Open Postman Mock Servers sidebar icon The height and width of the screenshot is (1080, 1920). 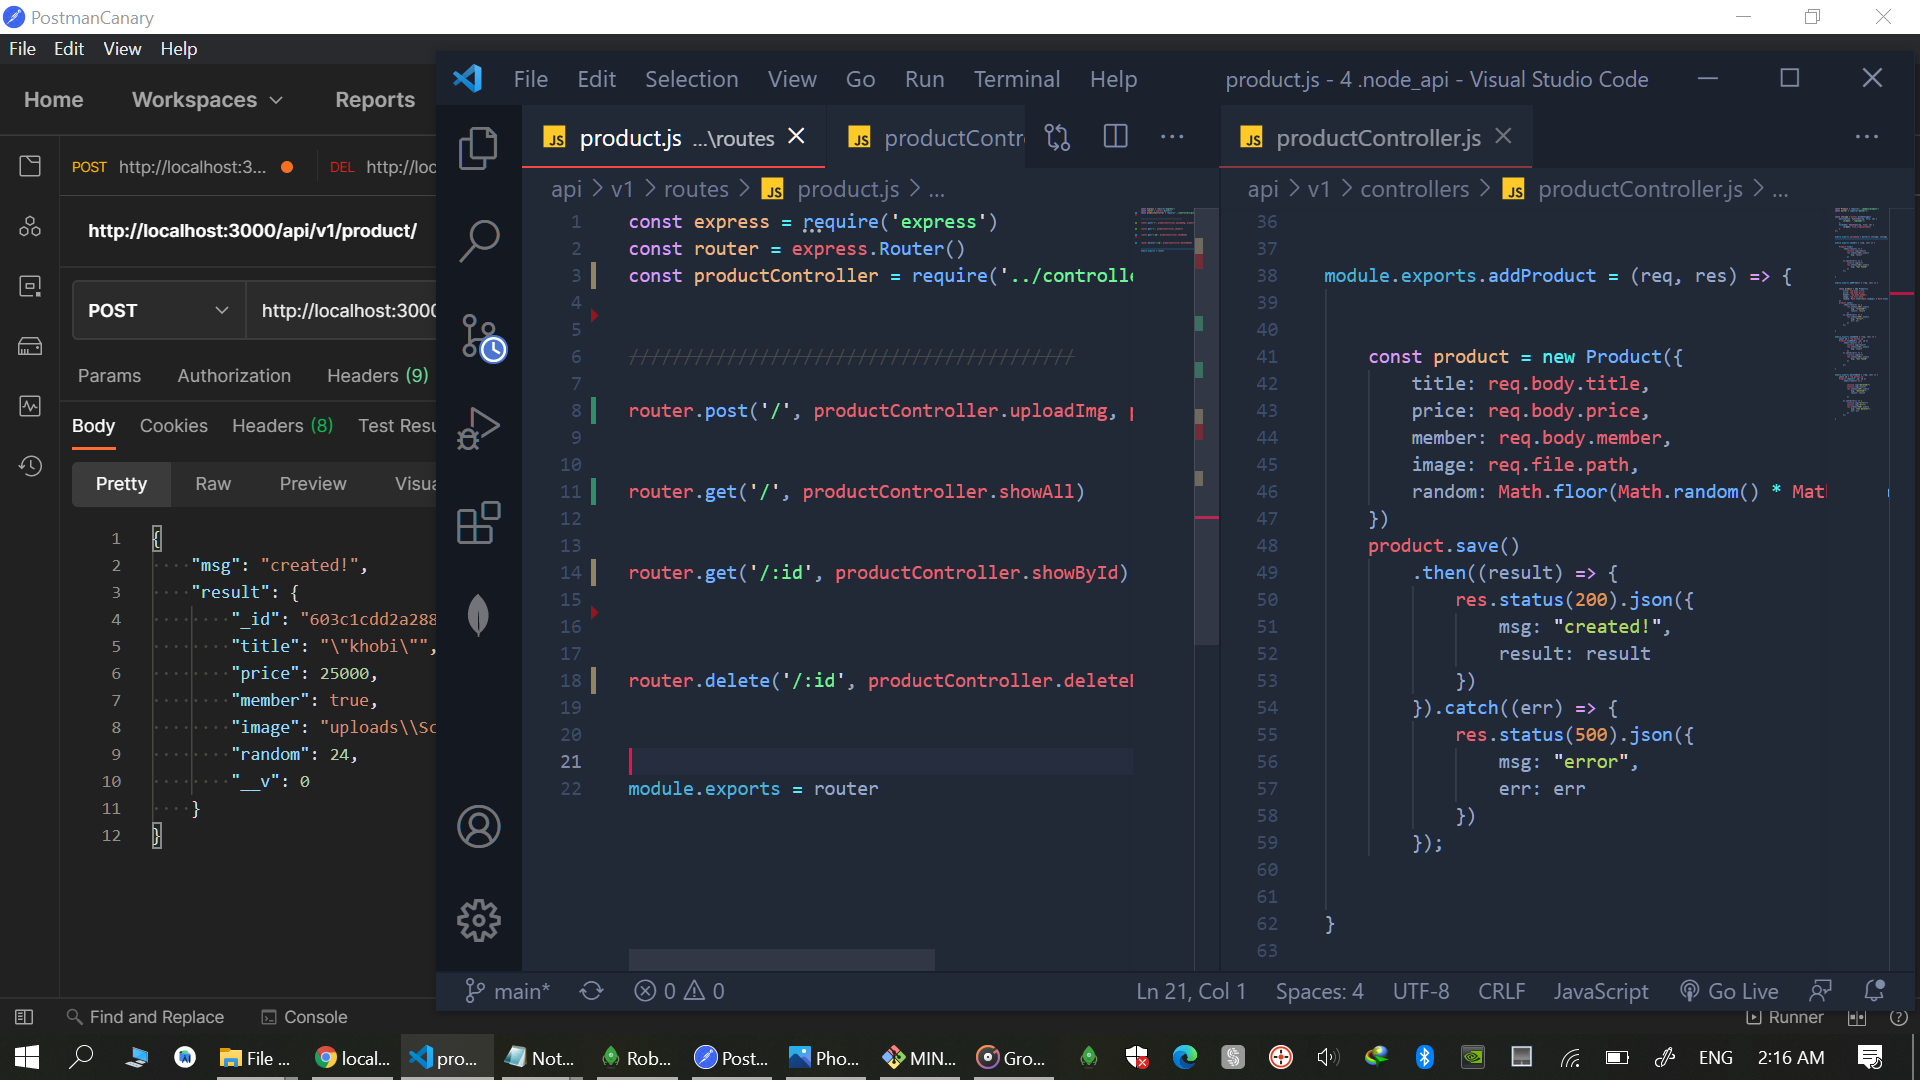point(30,346)
